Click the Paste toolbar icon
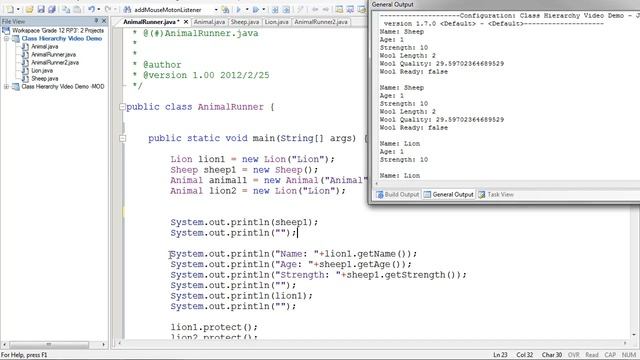Screen dimensions: 640x360 [77, 9]
